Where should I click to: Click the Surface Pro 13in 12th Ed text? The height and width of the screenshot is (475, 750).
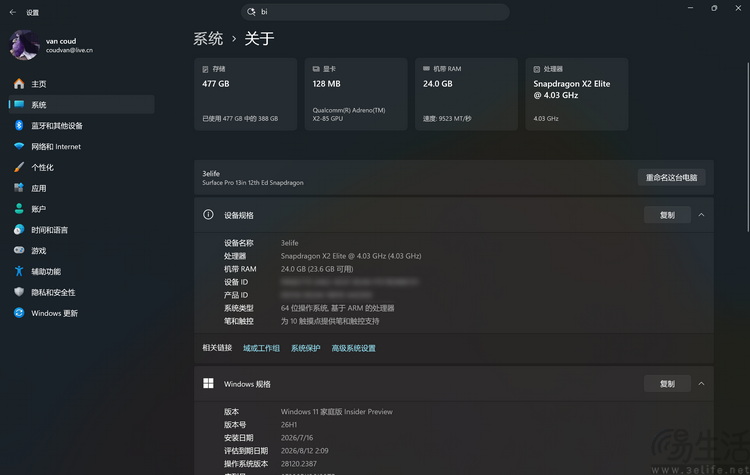(253, 183)
